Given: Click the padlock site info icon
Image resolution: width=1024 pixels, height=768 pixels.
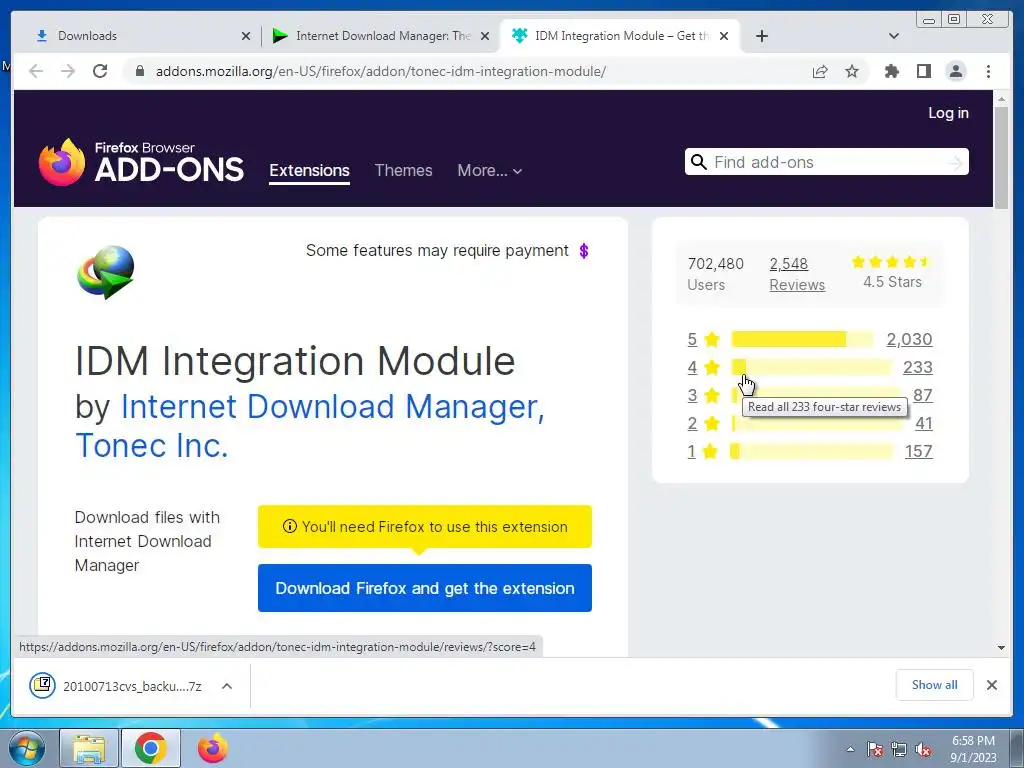Looking at the screenshot, I should (x=139, y=71).
